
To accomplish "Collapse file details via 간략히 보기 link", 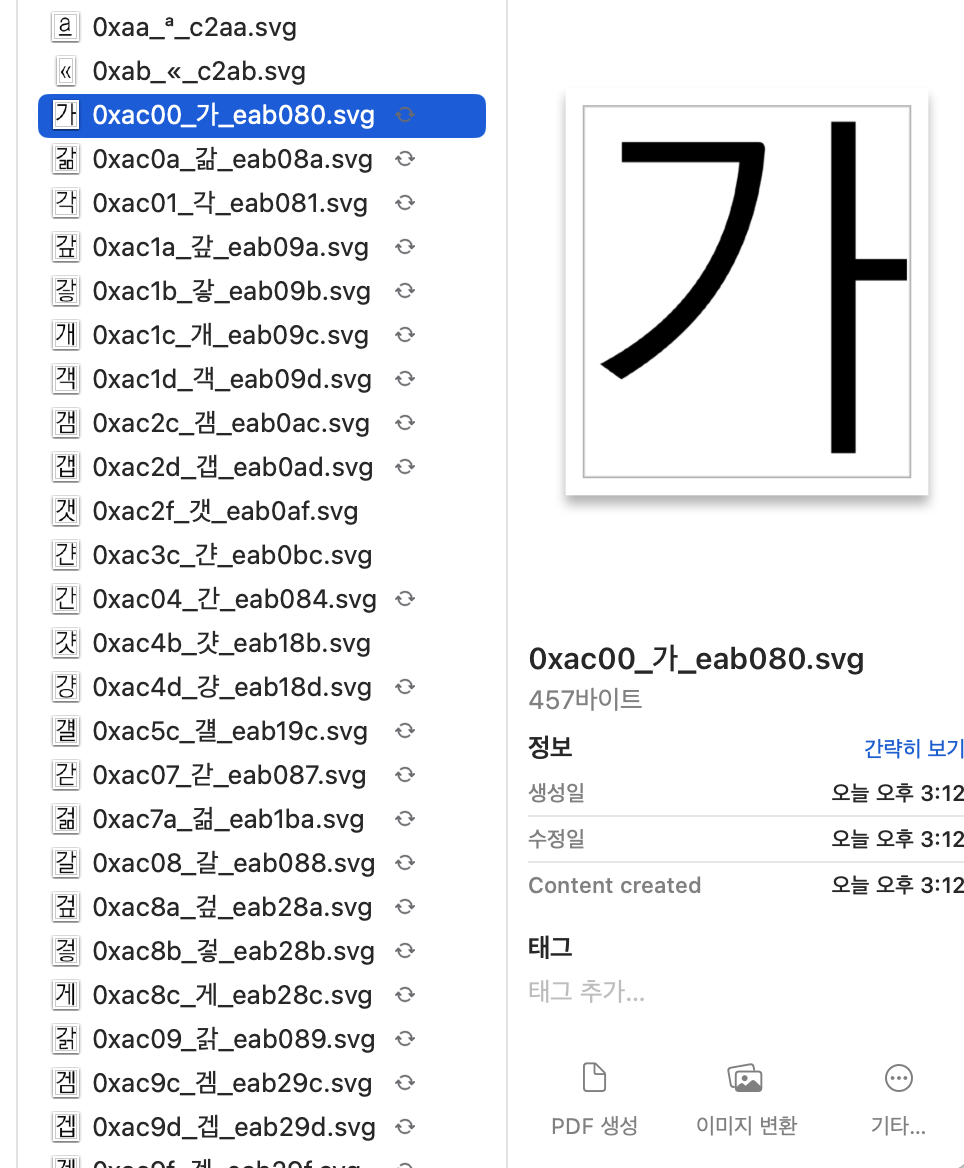I will 913,748.
